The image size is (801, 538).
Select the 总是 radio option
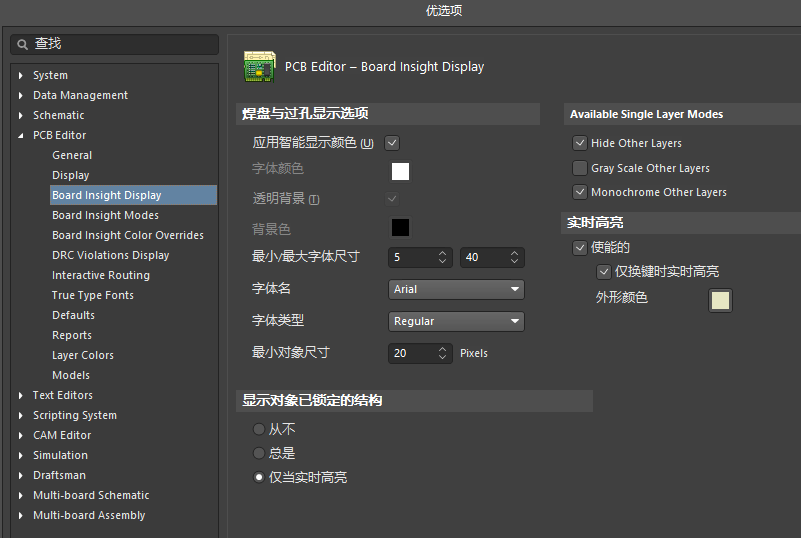click(x=259, y=453)
